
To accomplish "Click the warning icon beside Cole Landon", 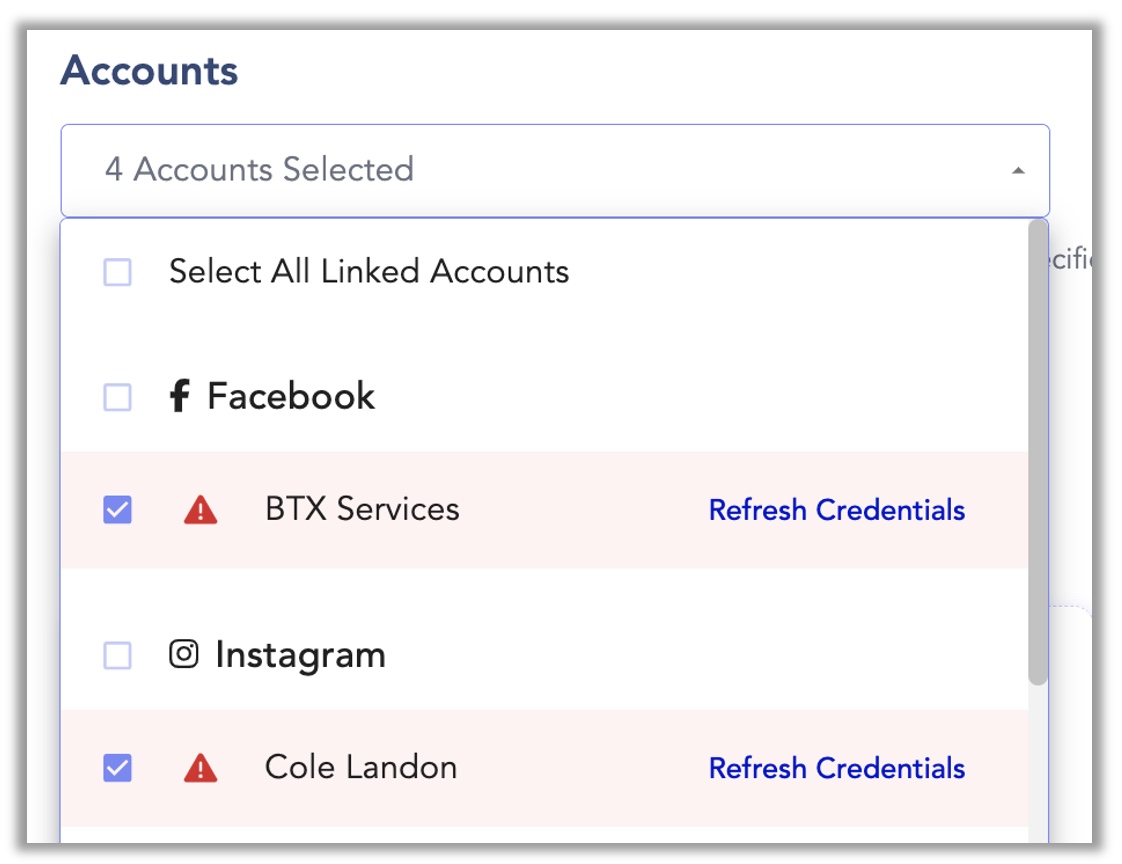I will pyautogui.click(x=200, y=768).
